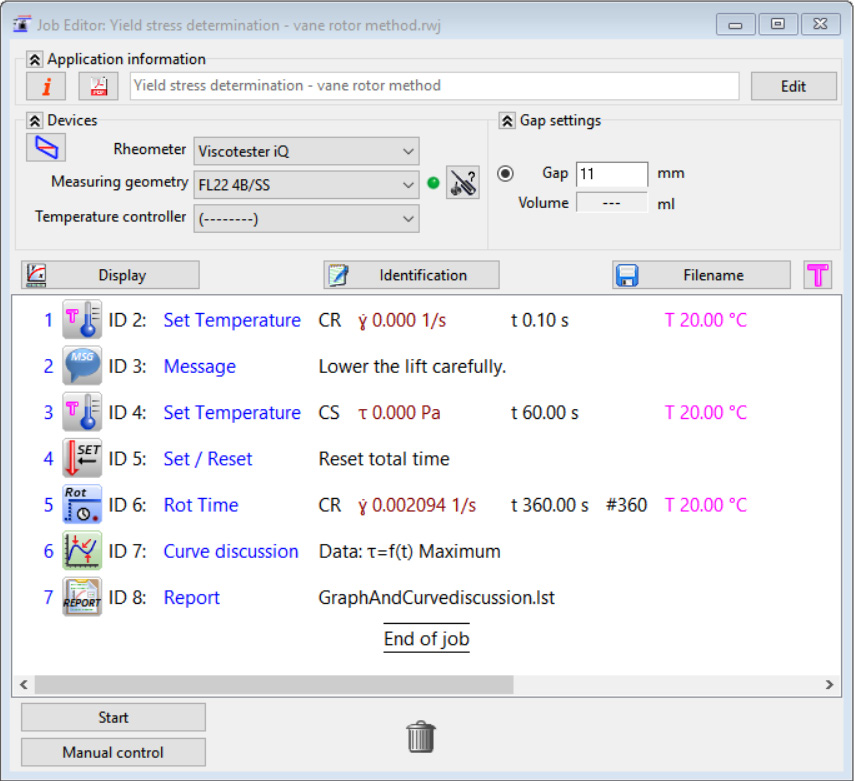Click the Gap value input field
855x781 pixels.
(611, 174)
